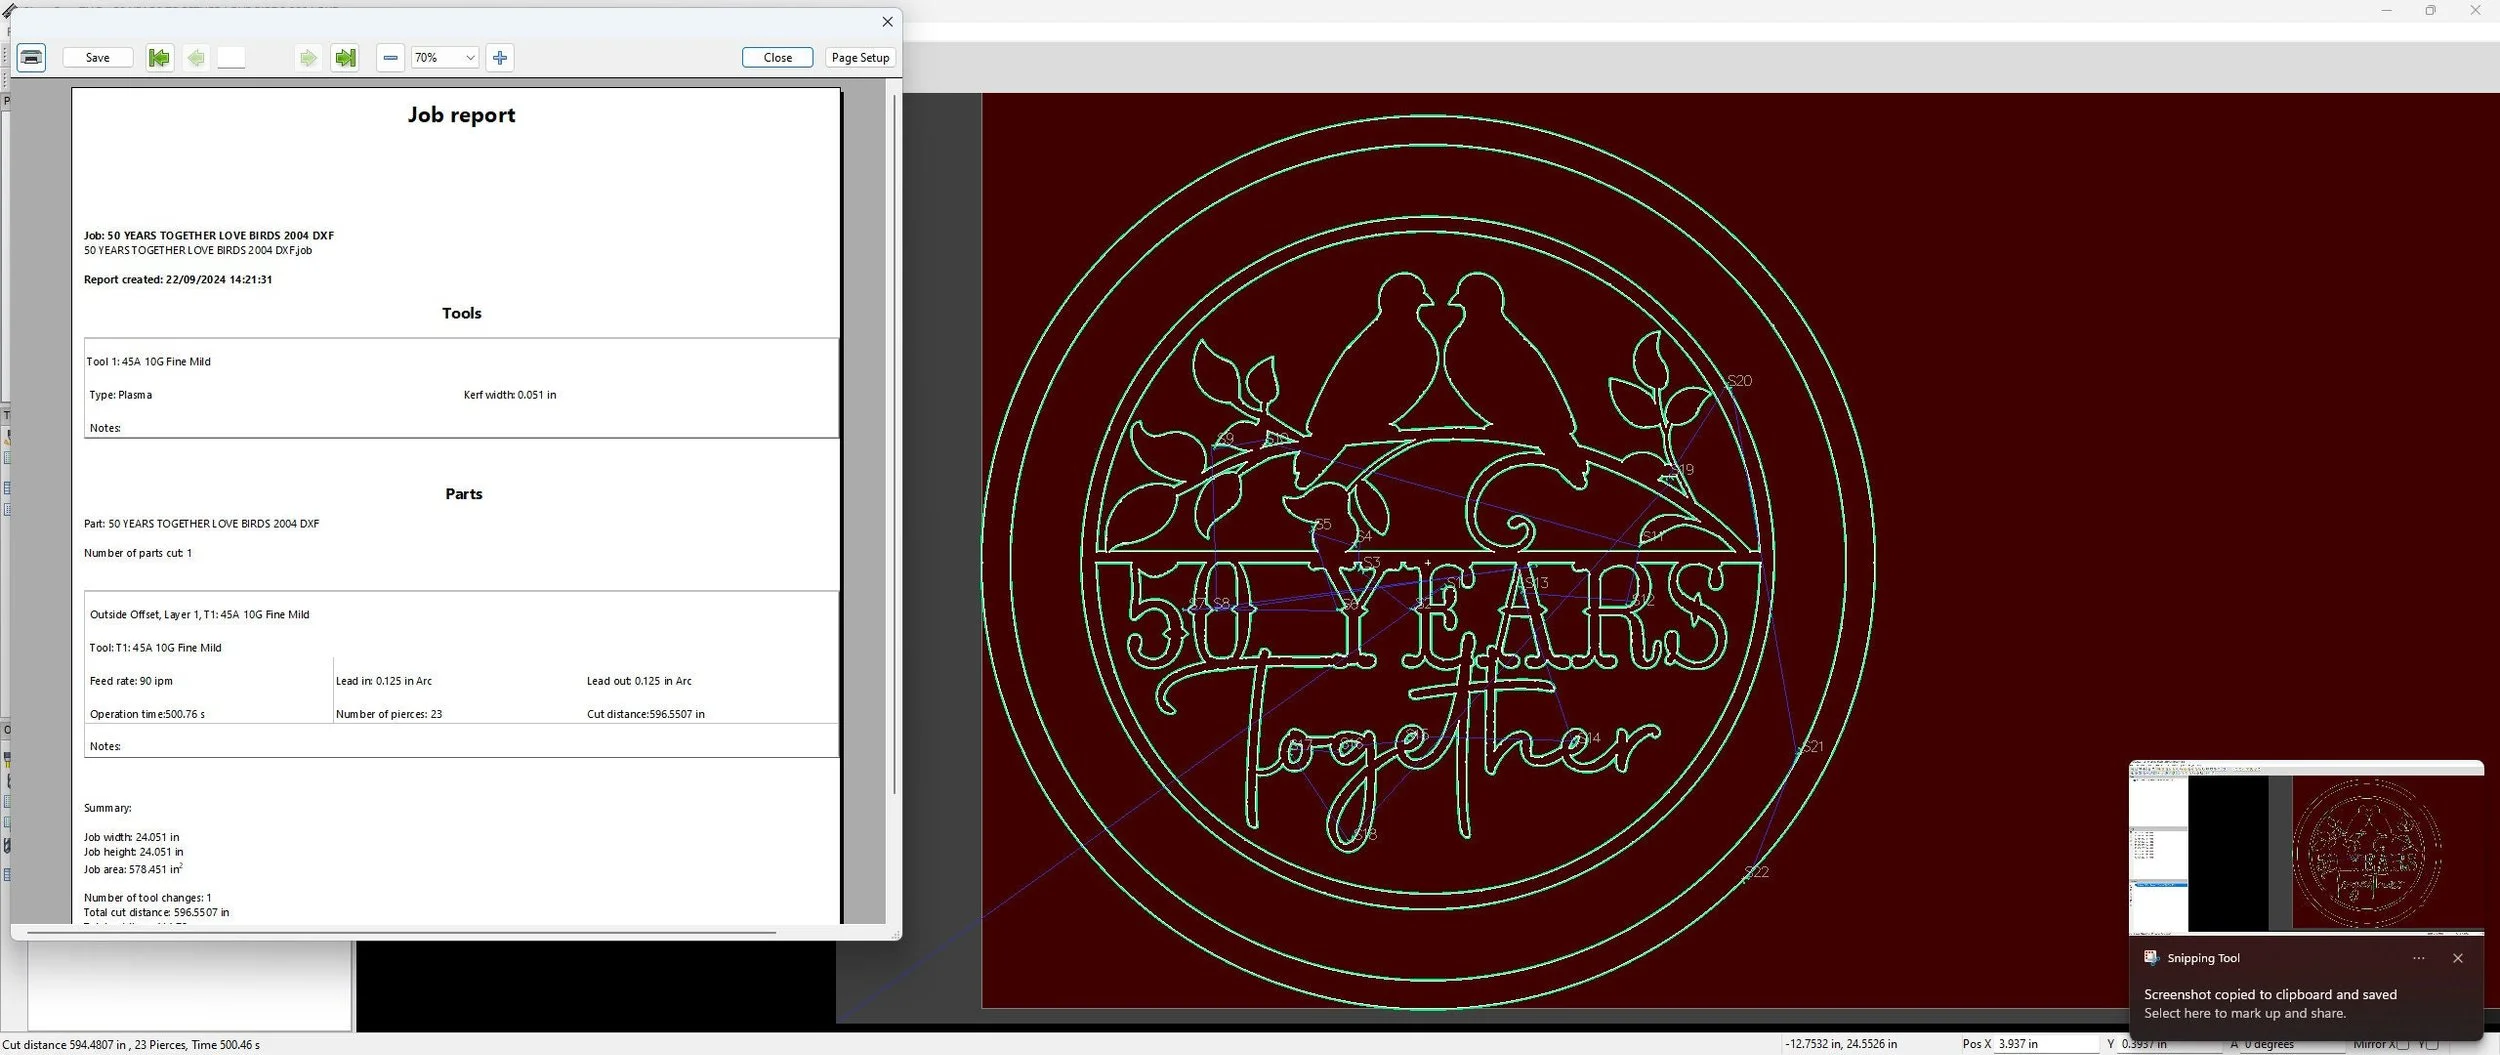The height and width of the screenshot is (1055, 2500).
Task: Click 'Kerf width: 0.051 in' value
Action: [x=510, y=395]
